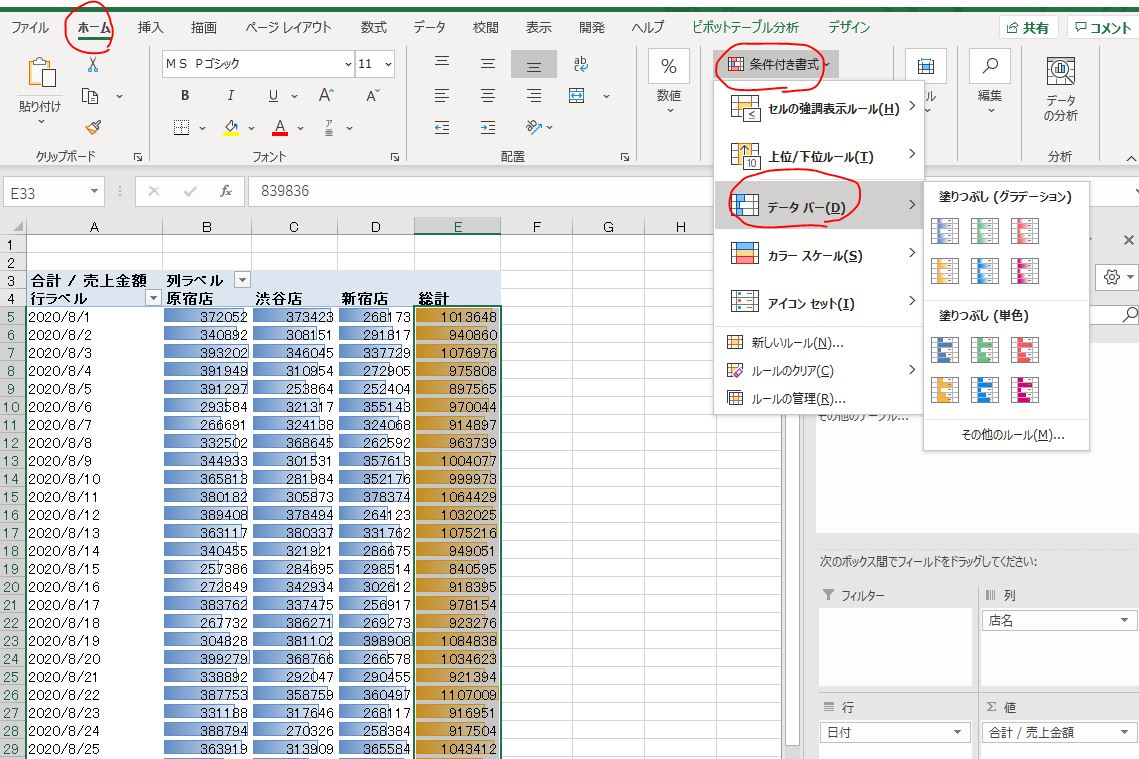Open the 列ラベル filter dropdown
This screenshot has width=1139, height=759.
[242, 280]
